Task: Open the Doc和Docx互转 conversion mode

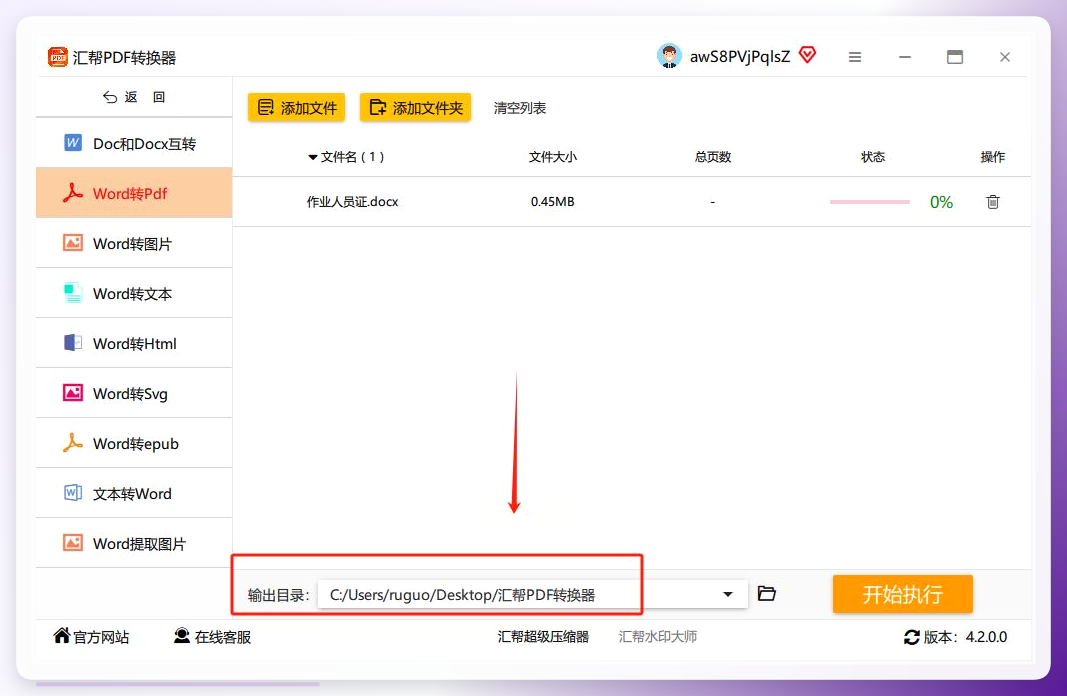Action: [x=134, y=143]
